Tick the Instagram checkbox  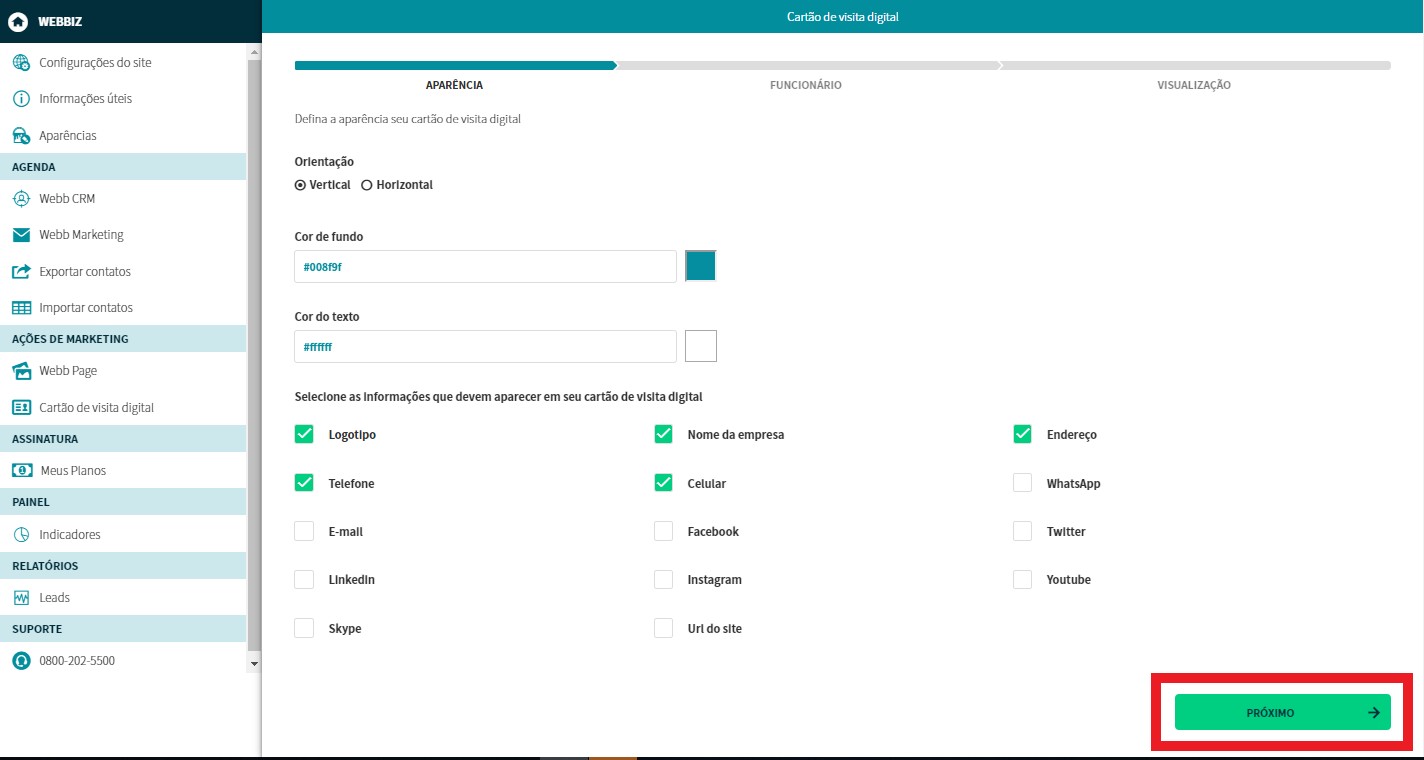[663, 580]
